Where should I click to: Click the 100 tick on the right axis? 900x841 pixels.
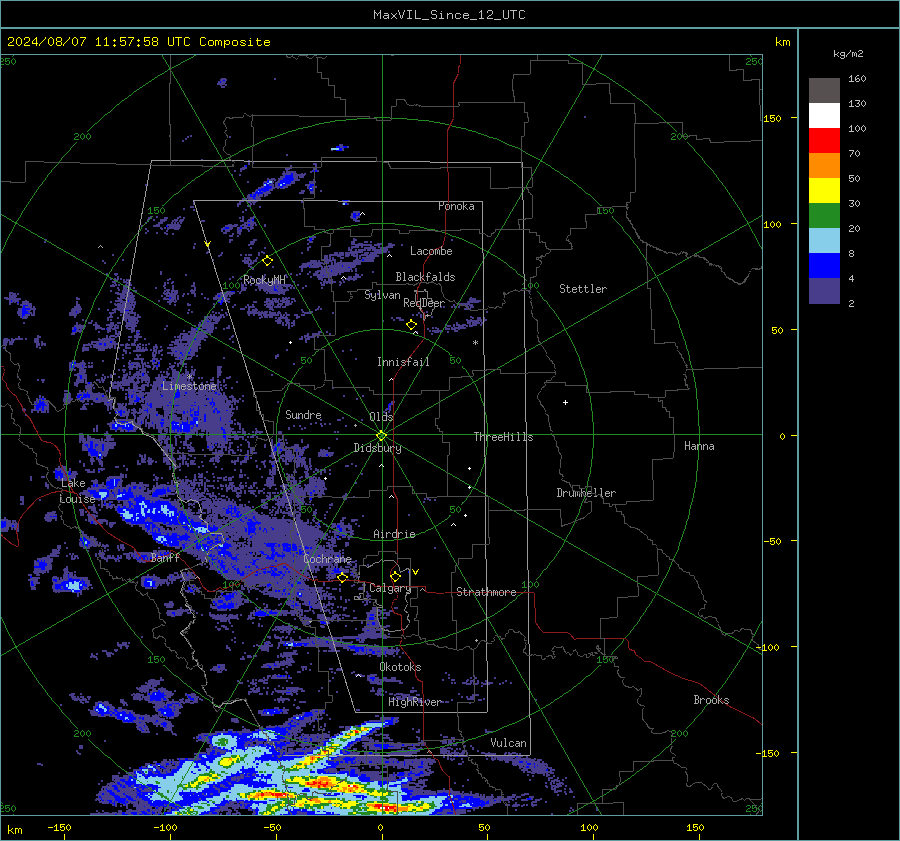tap(772, 224)
